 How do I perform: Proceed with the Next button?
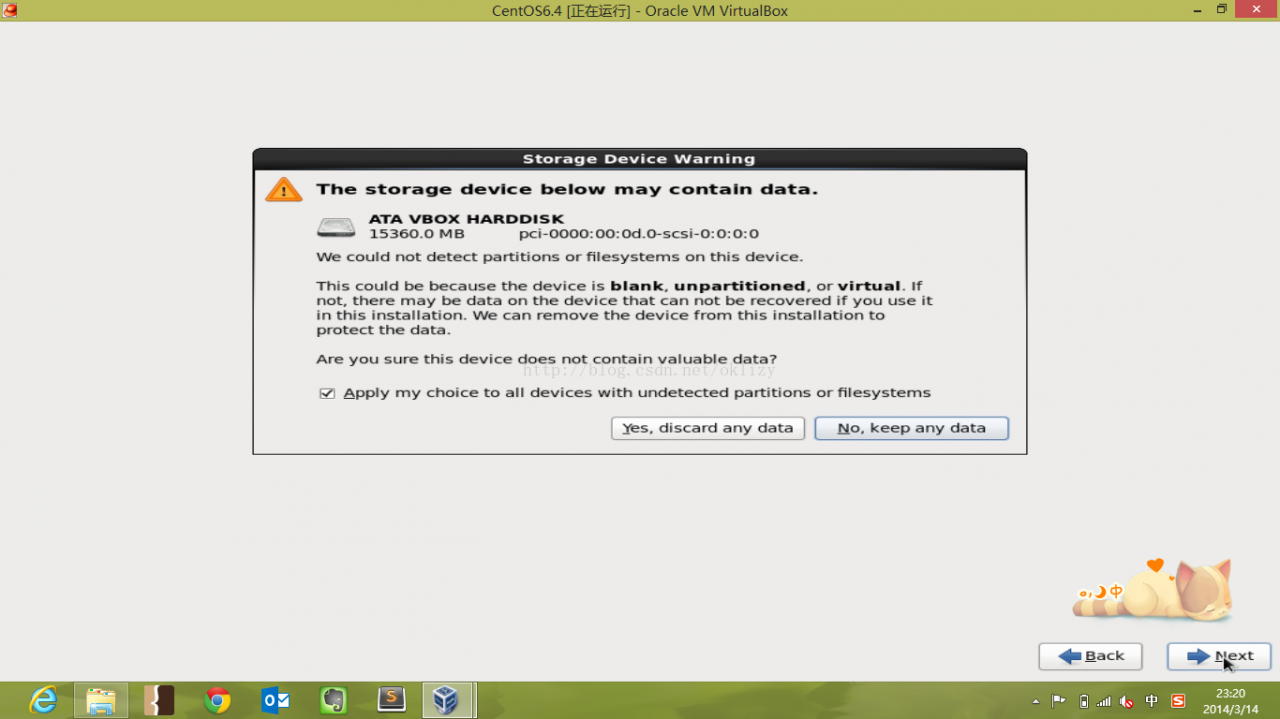pos(1219,656)
